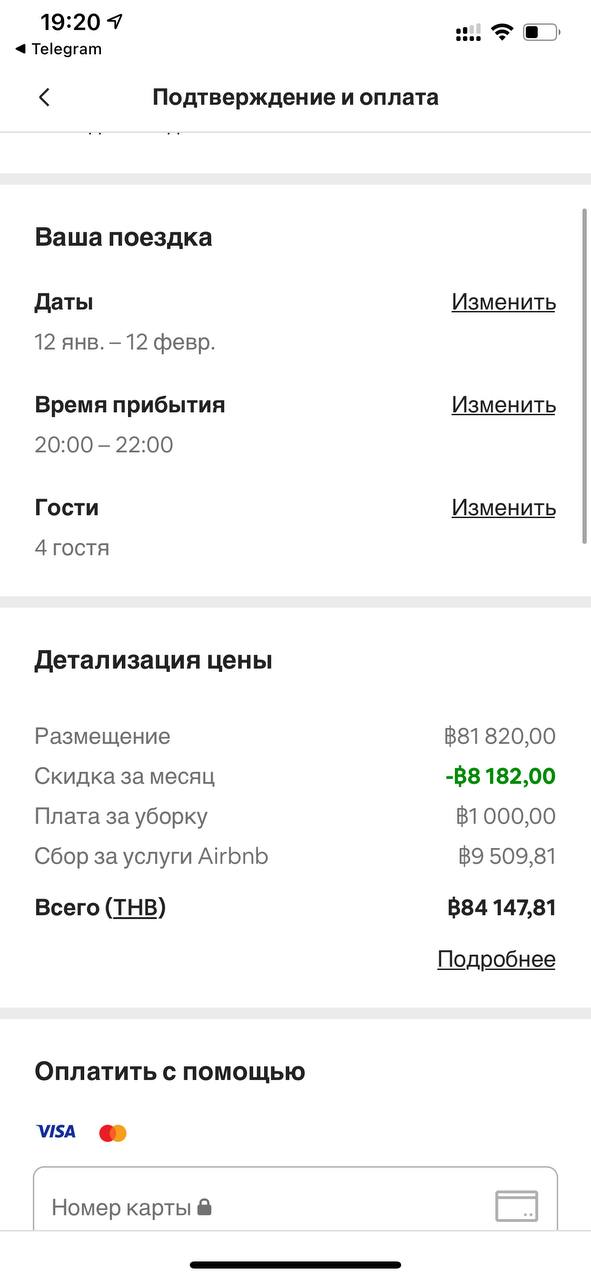Tap the Visa card logo

pyautogui.click(x=56, y=1132)
